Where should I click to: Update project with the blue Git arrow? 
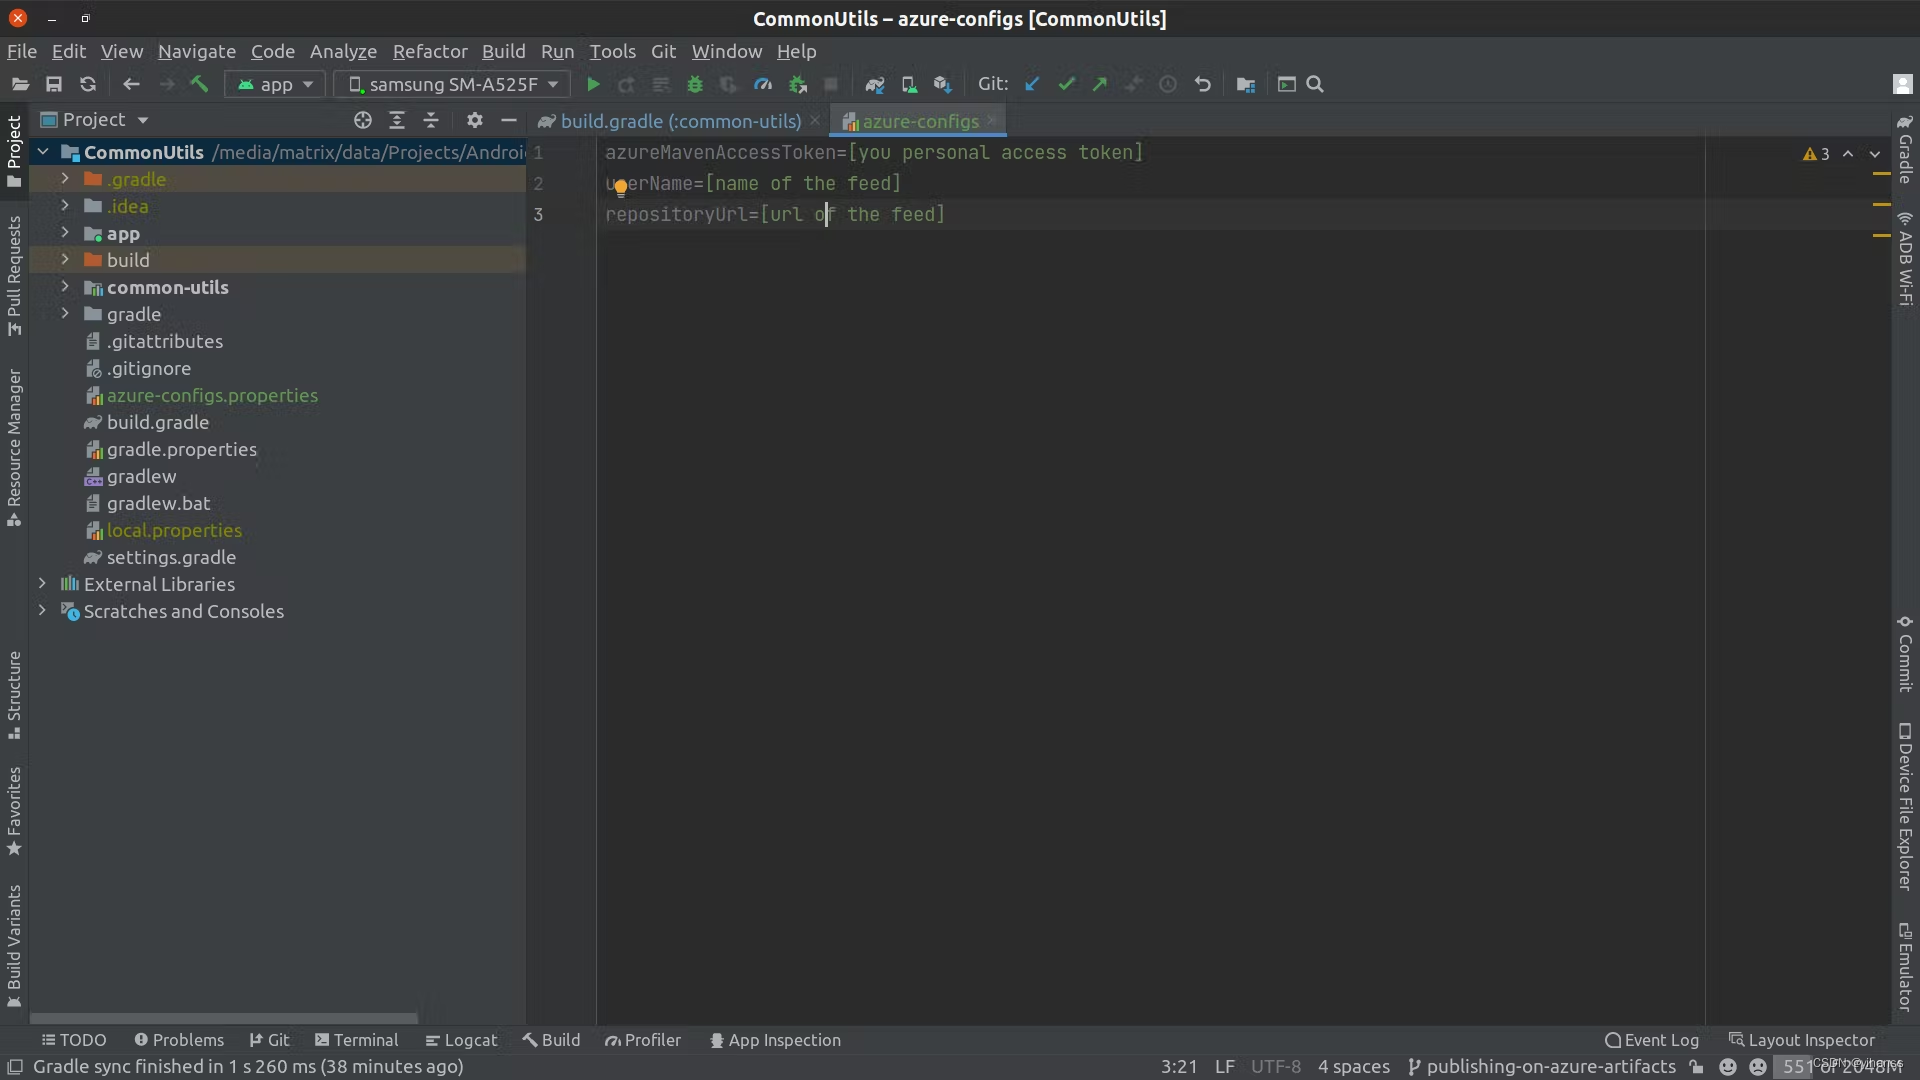(1032, 84)
